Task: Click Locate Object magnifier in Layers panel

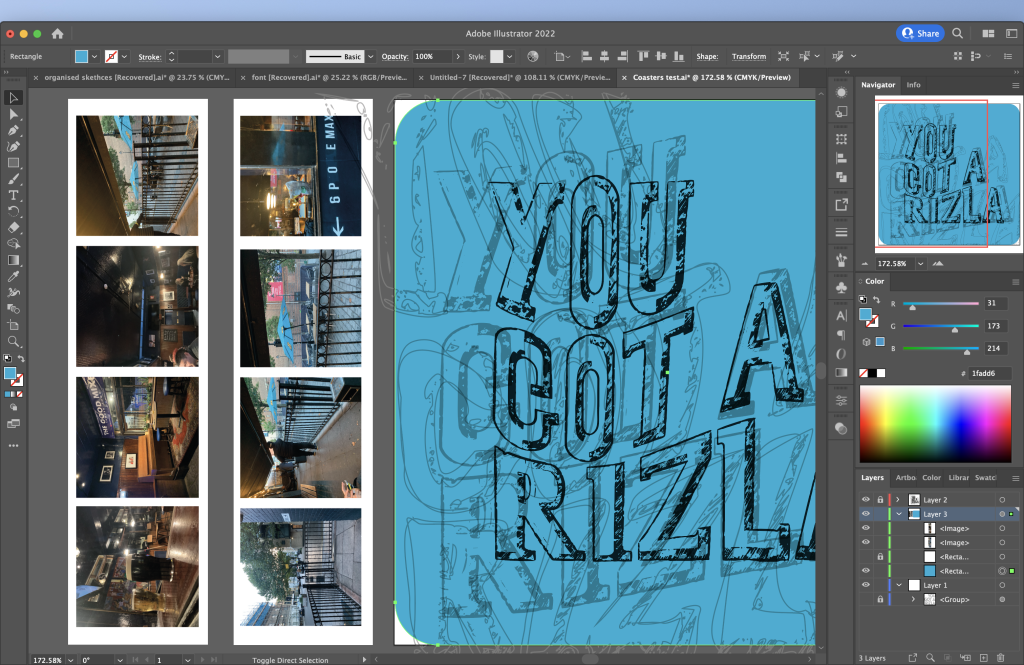Action: 930,658
